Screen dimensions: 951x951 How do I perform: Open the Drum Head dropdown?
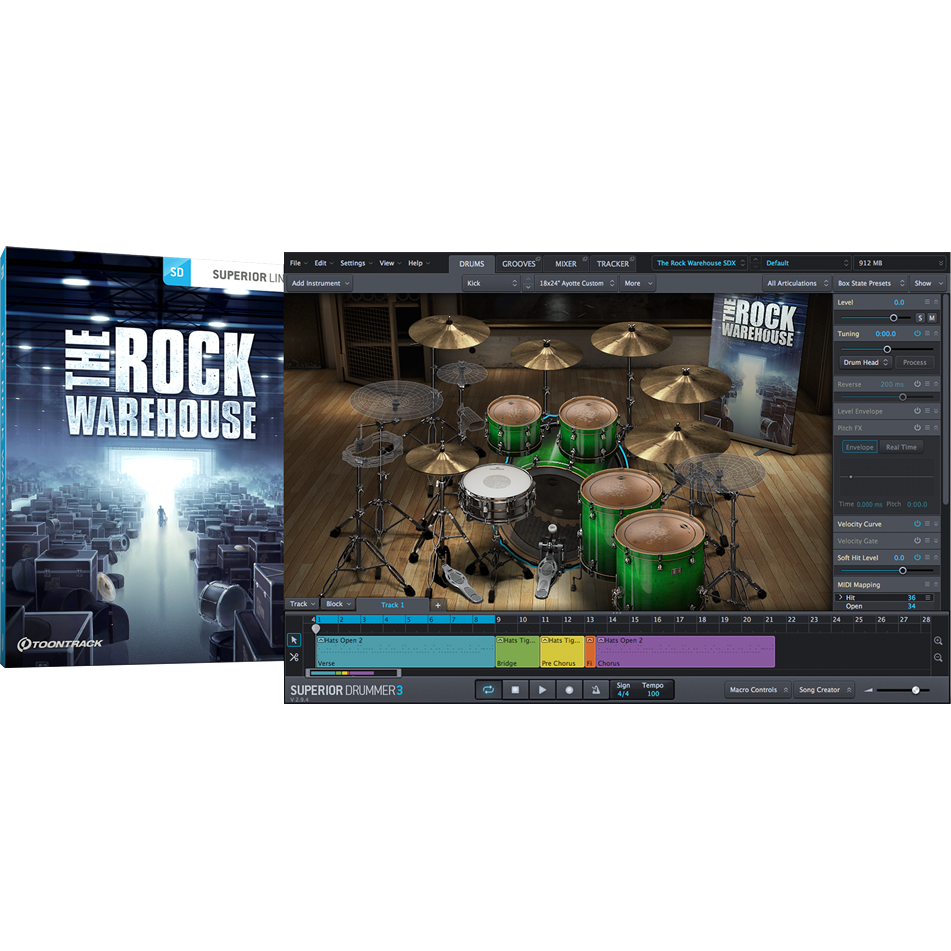click(x=865, y=362)
